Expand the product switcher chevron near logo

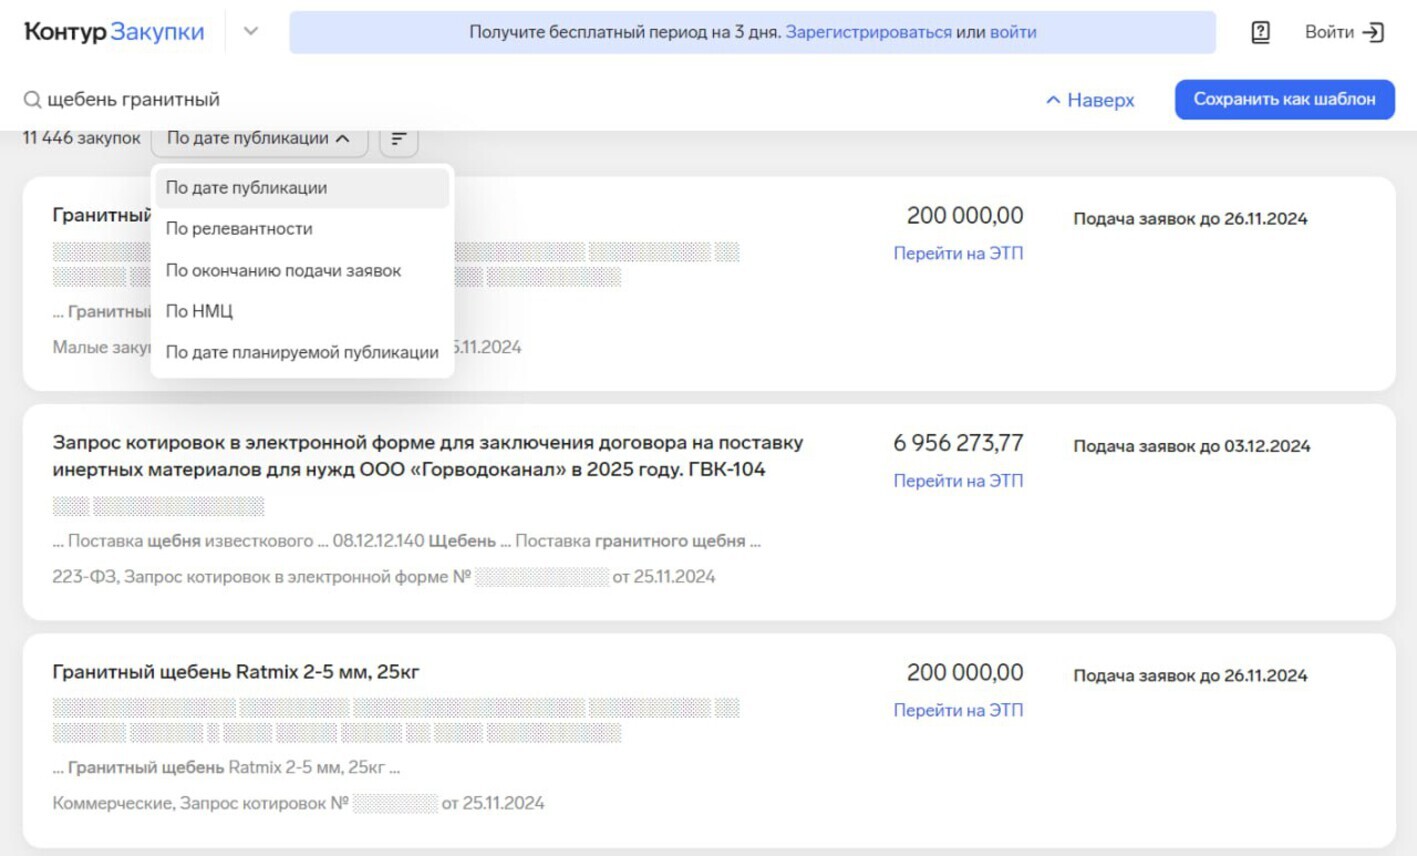pyautogui.click(x=251, y=32)
